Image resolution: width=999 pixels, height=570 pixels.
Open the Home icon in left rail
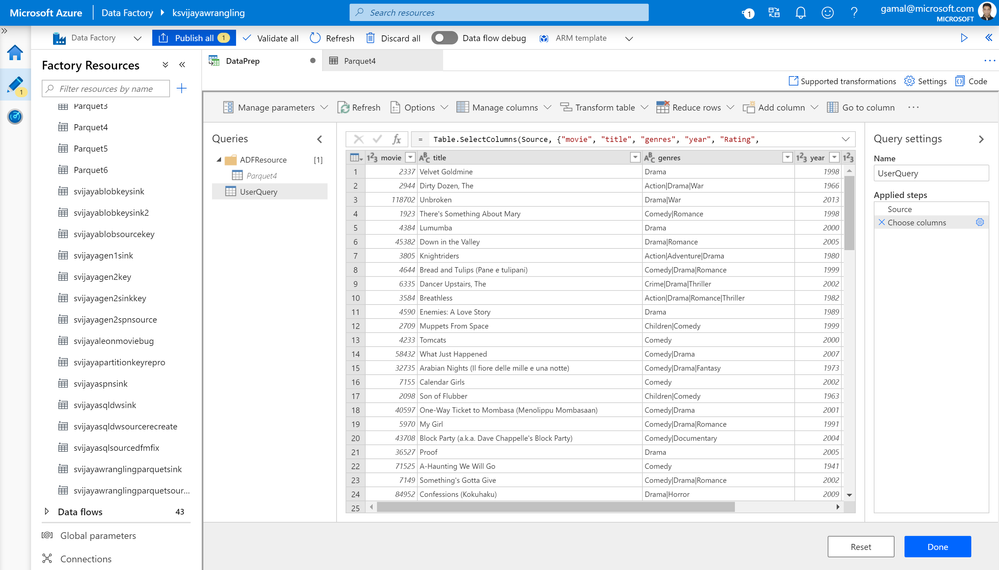click(x=15, y=53)
